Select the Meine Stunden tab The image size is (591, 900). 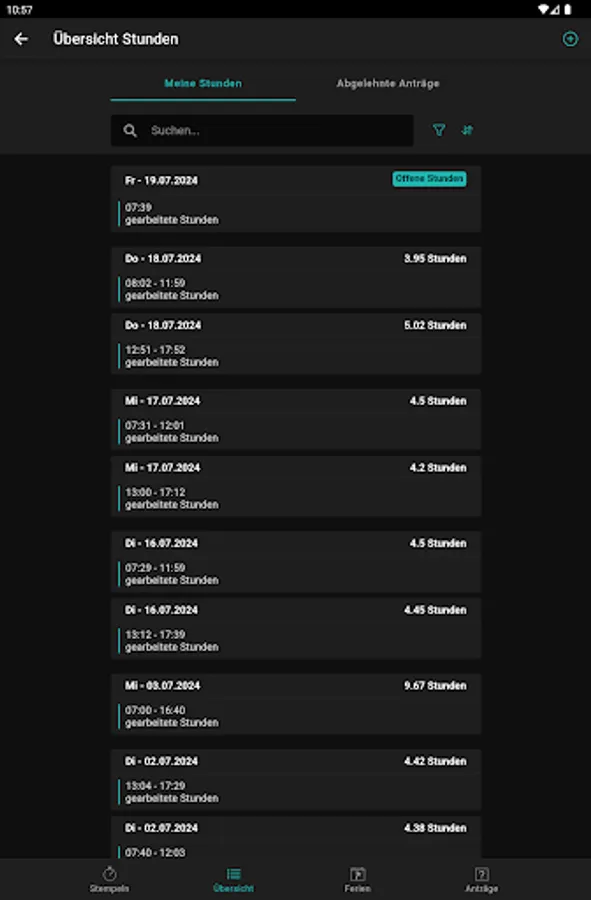pyautogui.click(x=205, y=84)
